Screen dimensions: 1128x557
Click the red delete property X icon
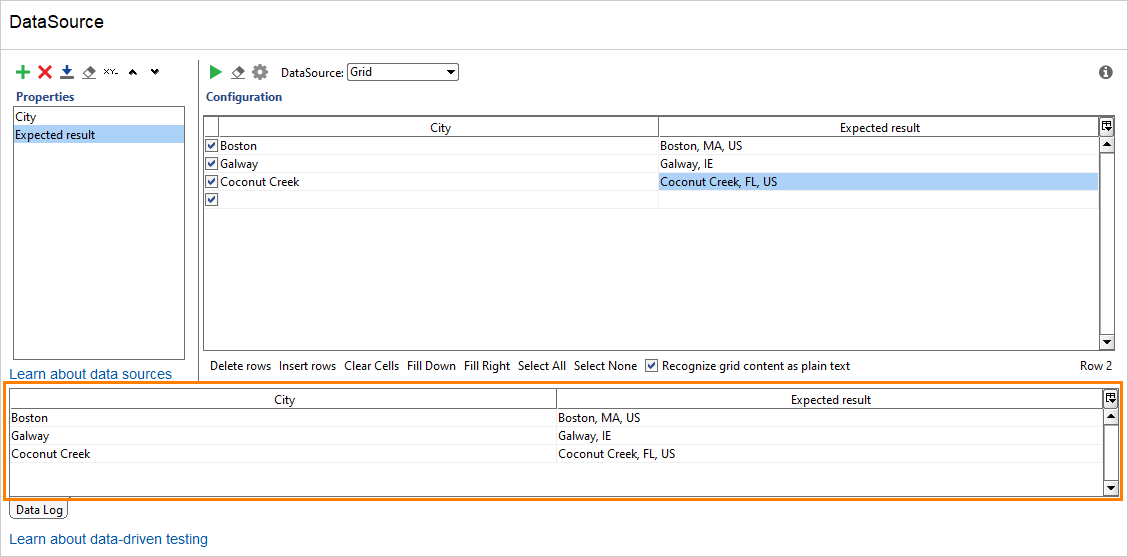click(45, 72)
